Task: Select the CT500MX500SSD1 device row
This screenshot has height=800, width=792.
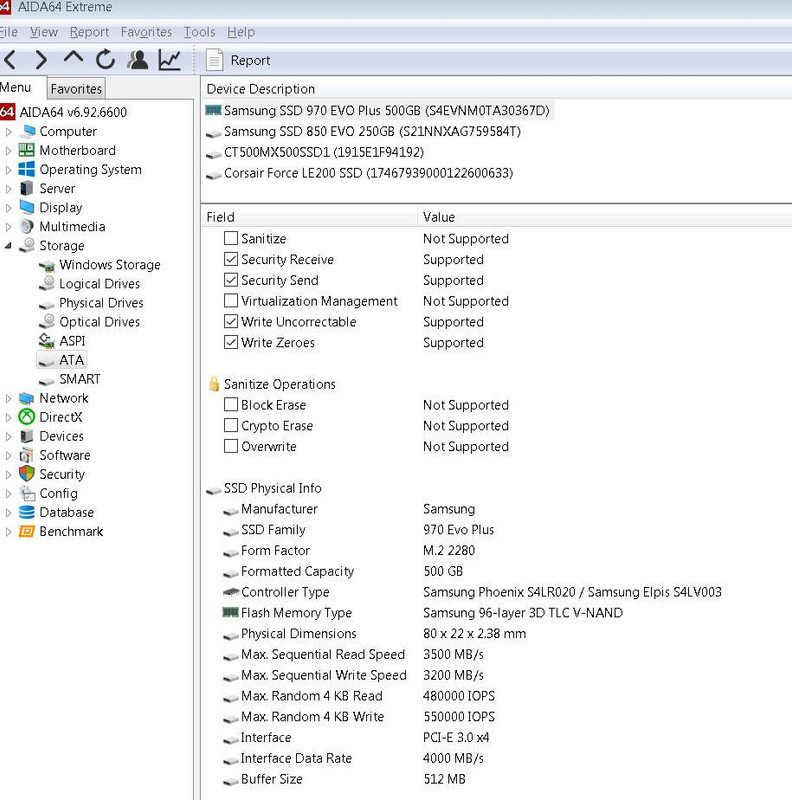Action: point(324,153)
